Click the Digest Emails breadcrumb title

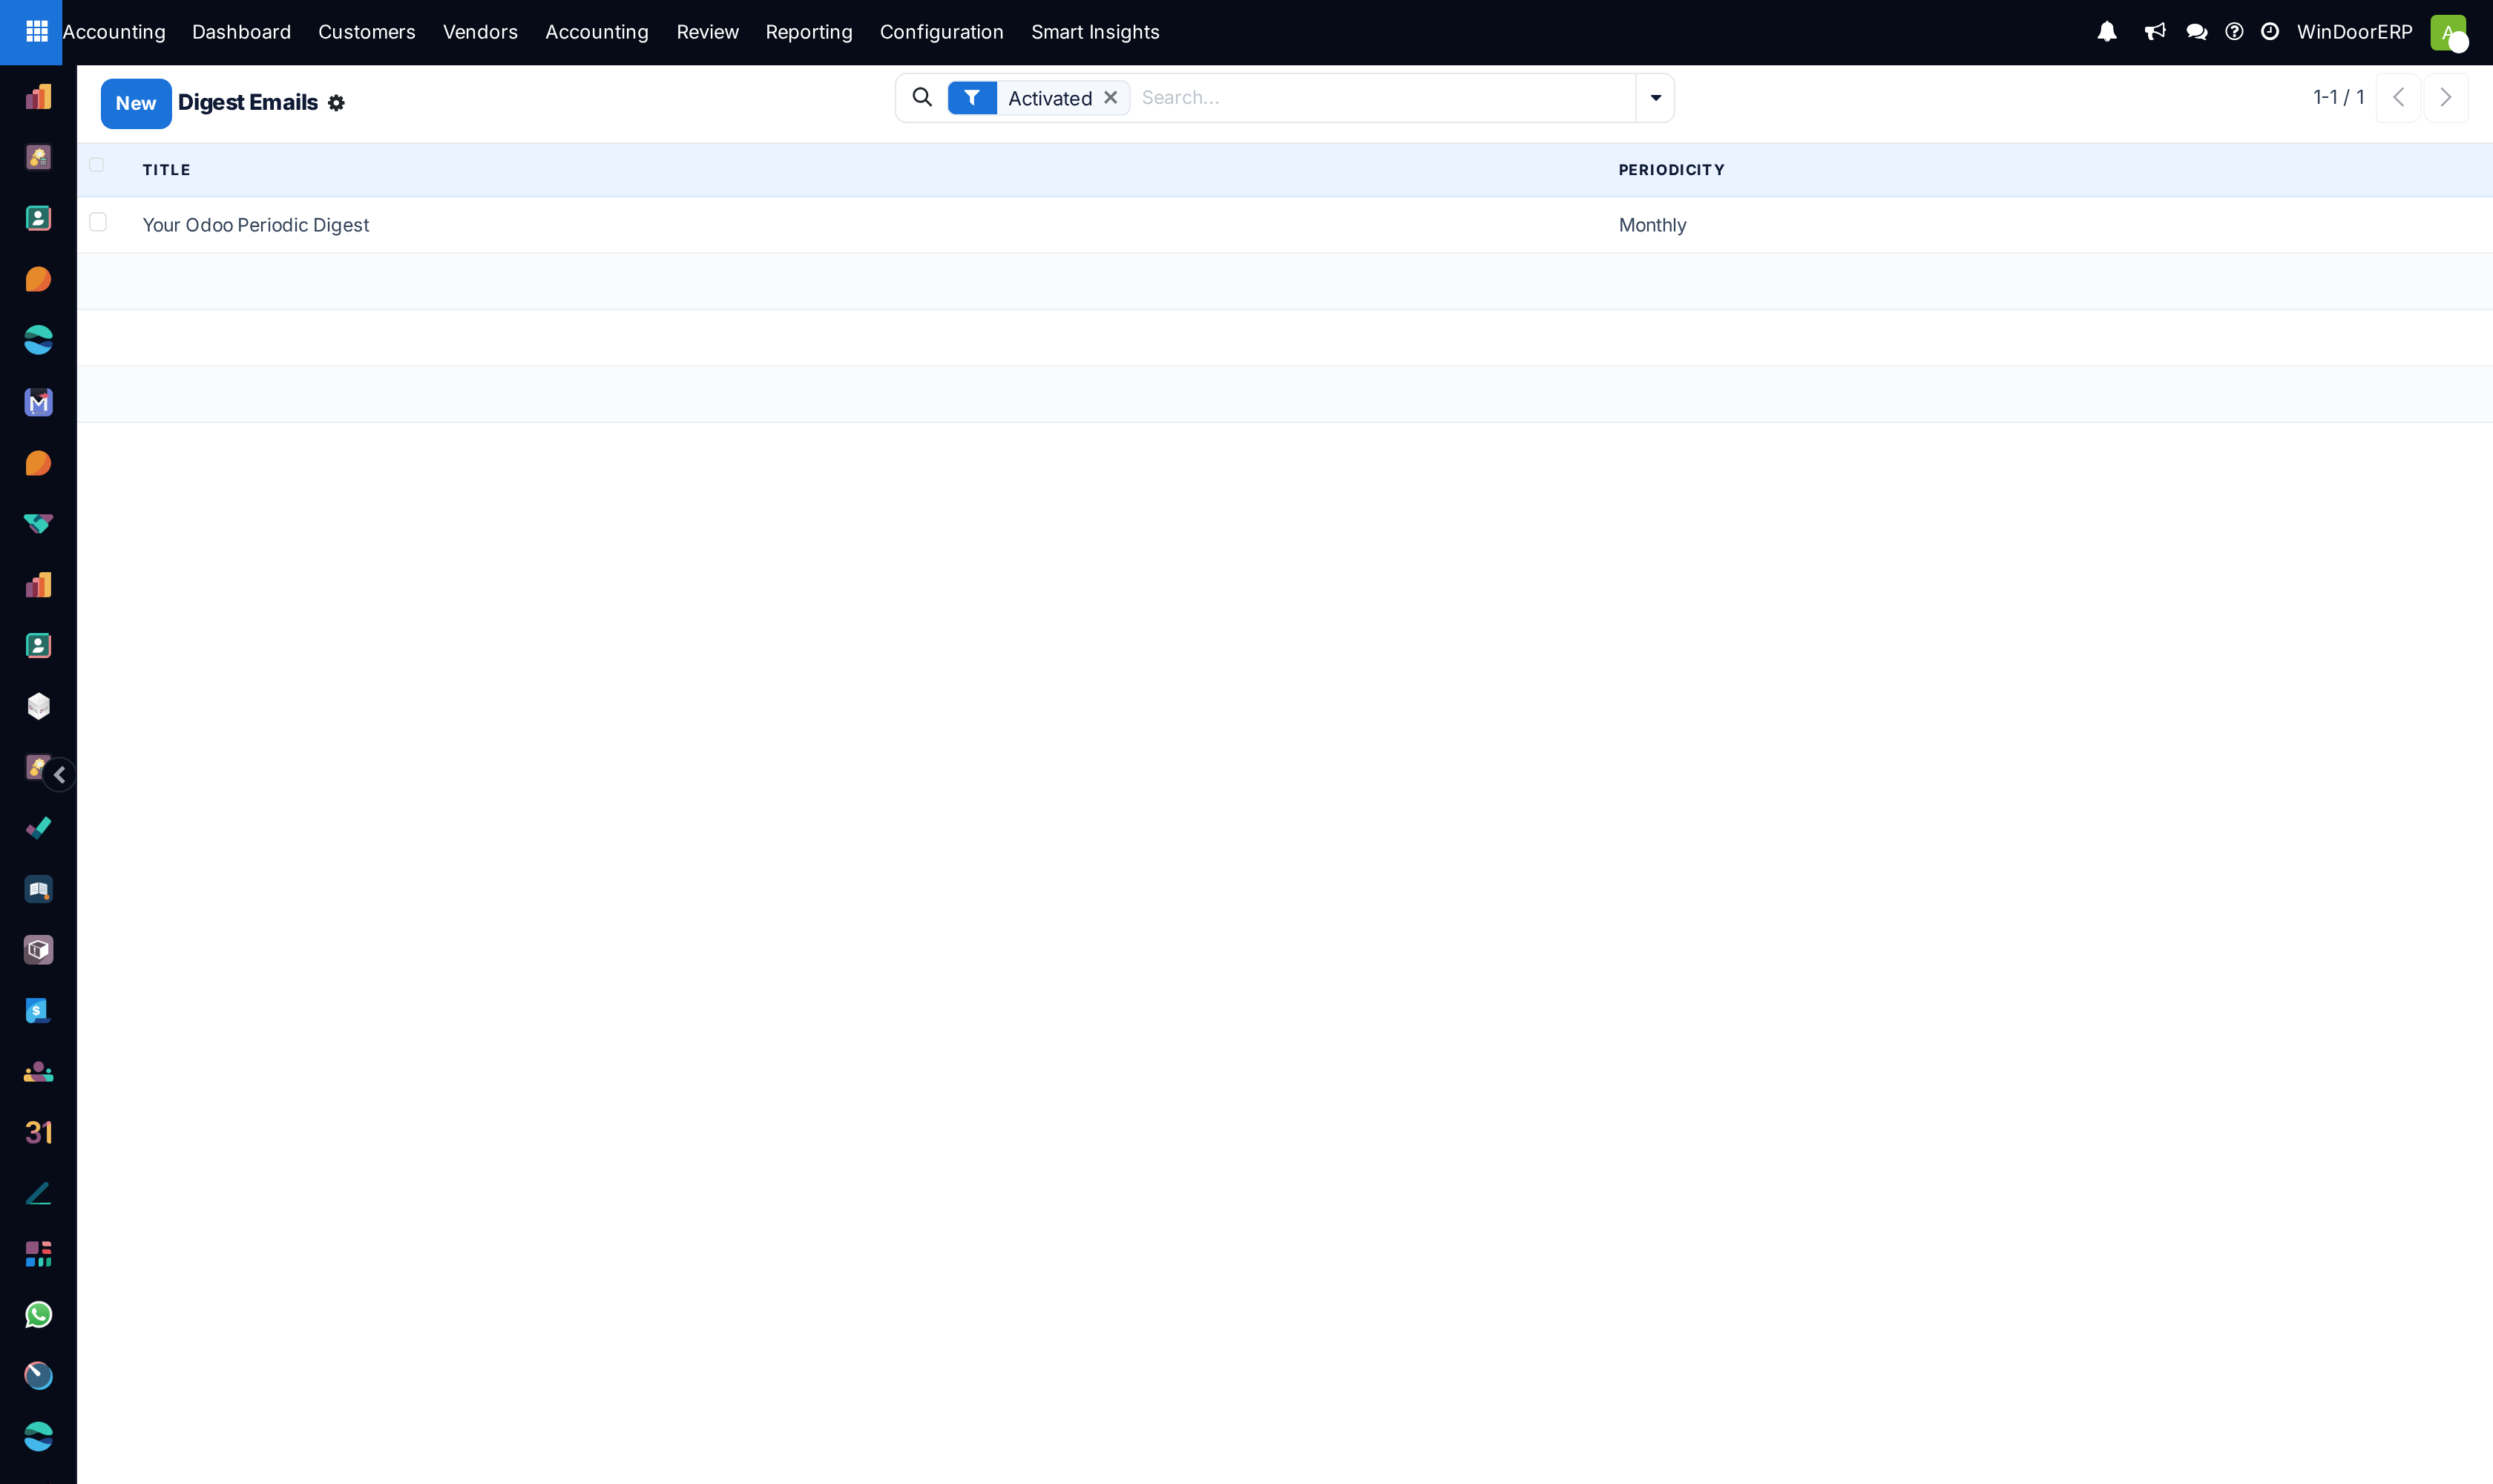coord(248,103)
